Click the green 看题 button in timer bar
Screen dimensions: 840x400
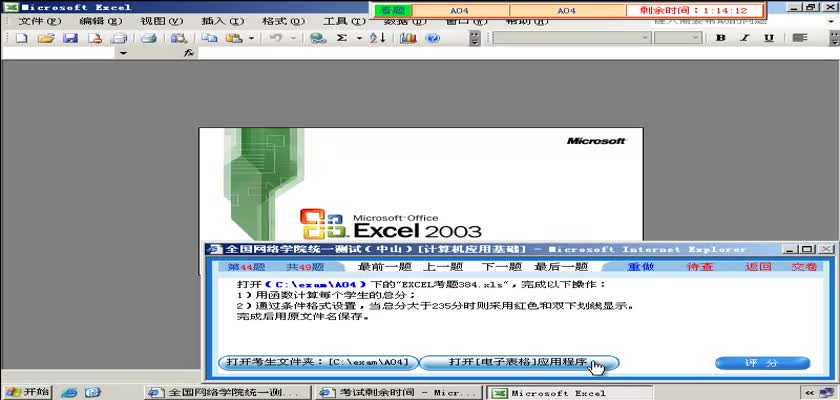tap(393, 10)
